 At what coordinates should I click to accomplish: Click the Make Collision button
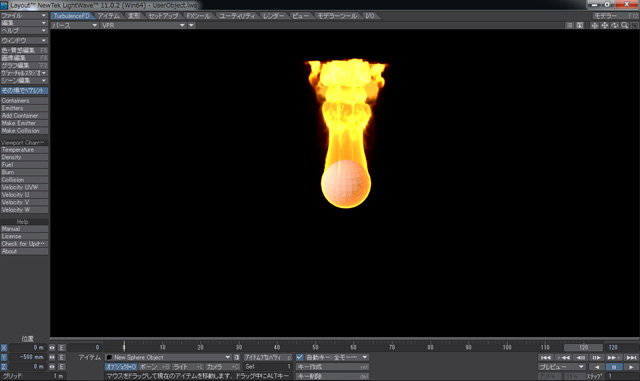[24, 131]
